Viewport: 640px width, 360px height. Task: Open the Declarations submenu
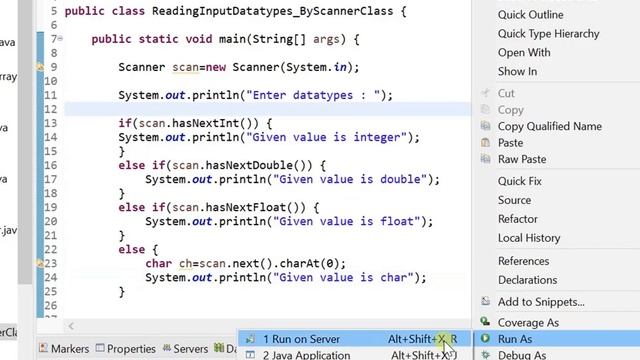click(x=527, y=280)
